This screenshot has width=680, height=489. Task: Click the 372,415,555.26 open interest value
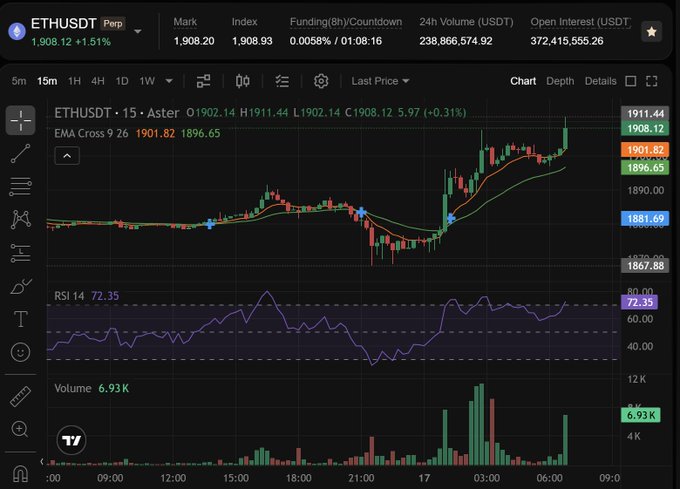tap(567, 41)
